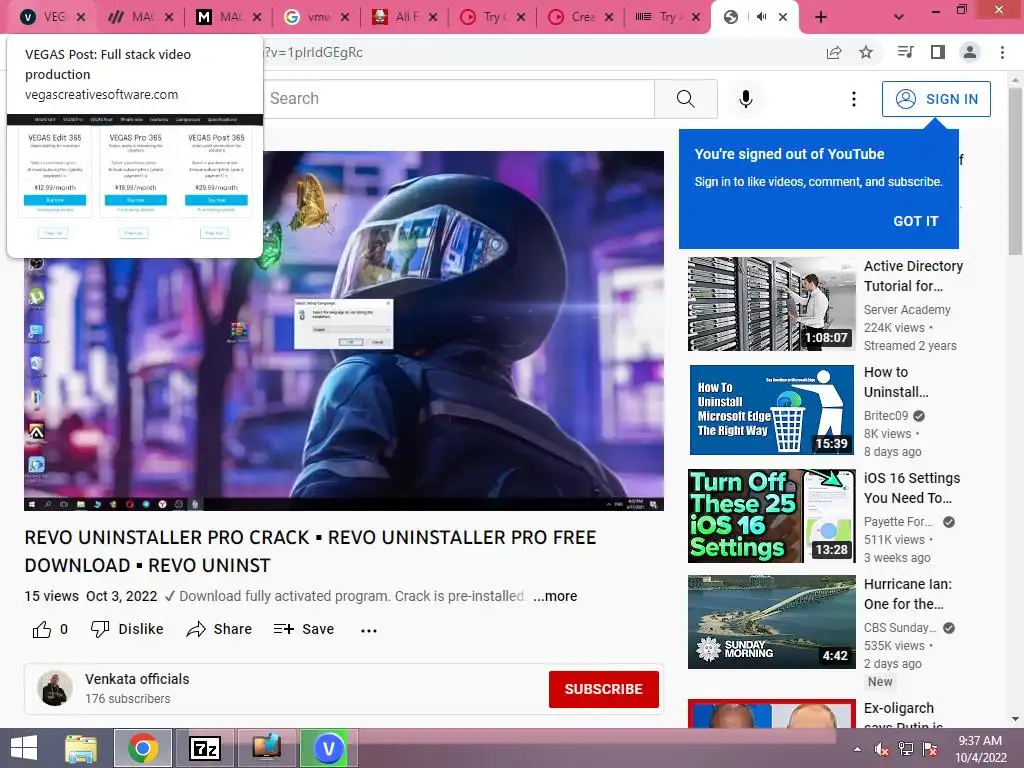Toggle Chrome side panel icon

[x=938, y=52]
